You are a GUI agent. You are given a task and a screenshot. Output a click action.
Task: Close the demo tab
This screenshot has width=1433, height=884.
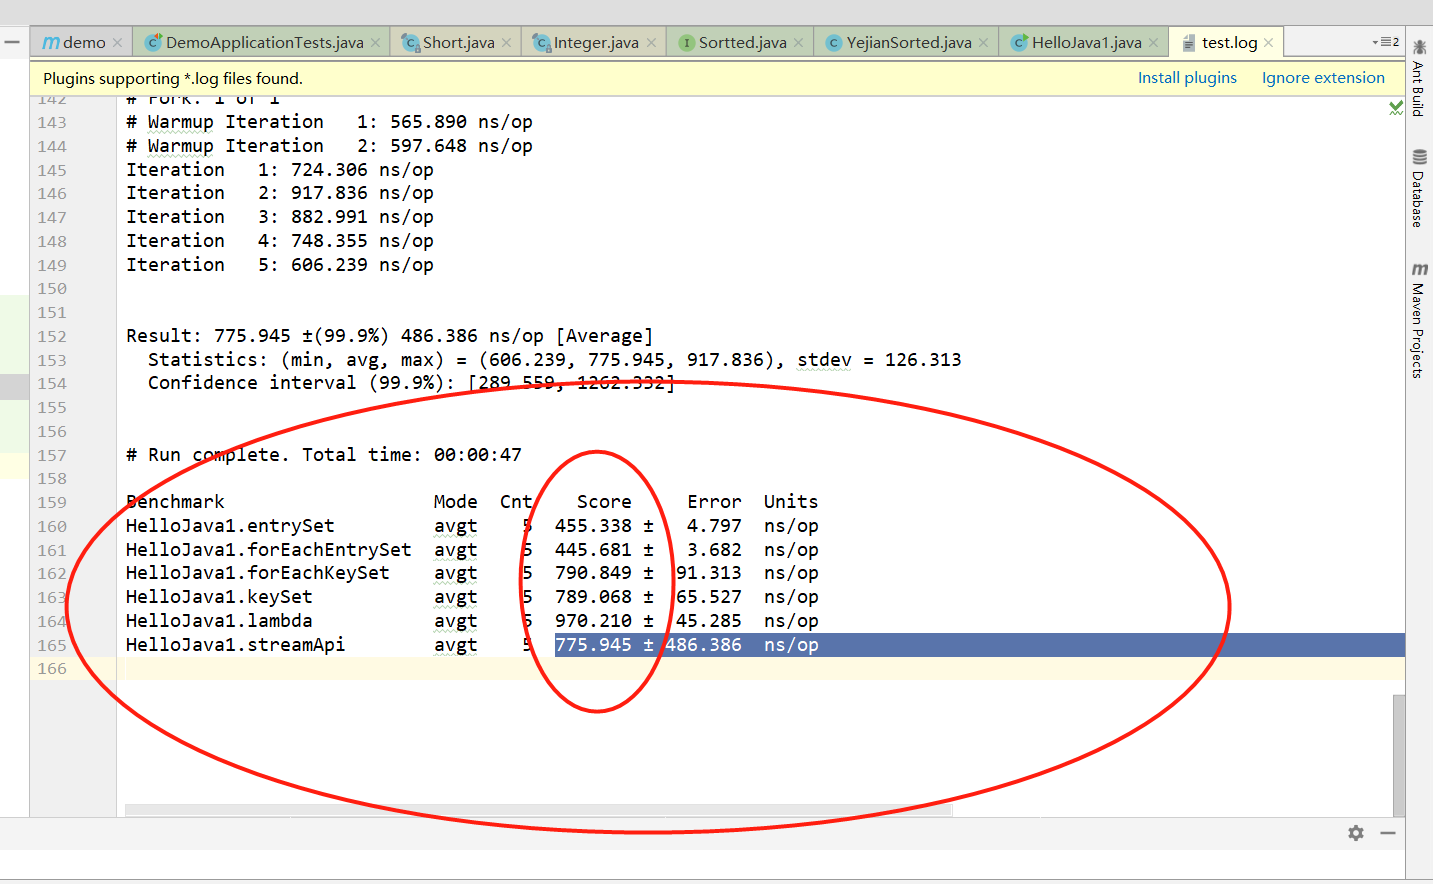[x=117, y=43]
